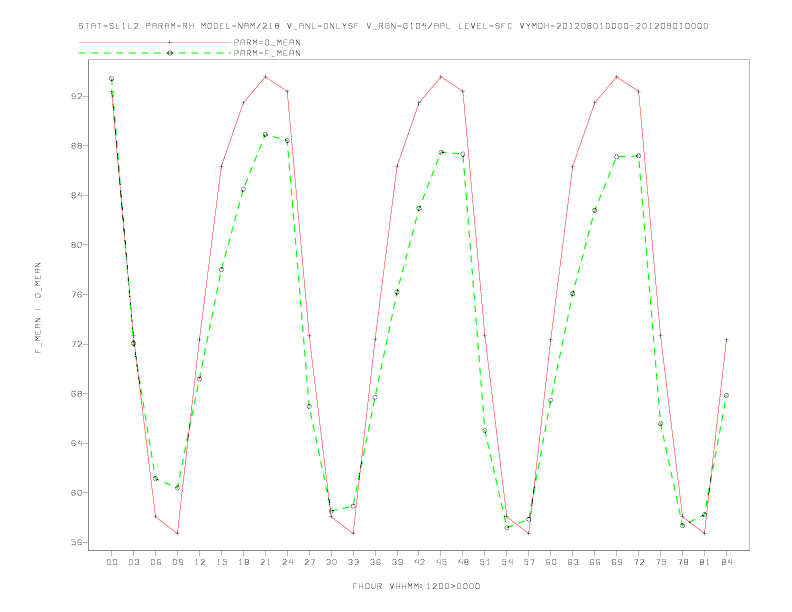Click x-axis forecast hour label 12
Image resolution: width=792 pixels, height=612 pixels.
(200, 562)
